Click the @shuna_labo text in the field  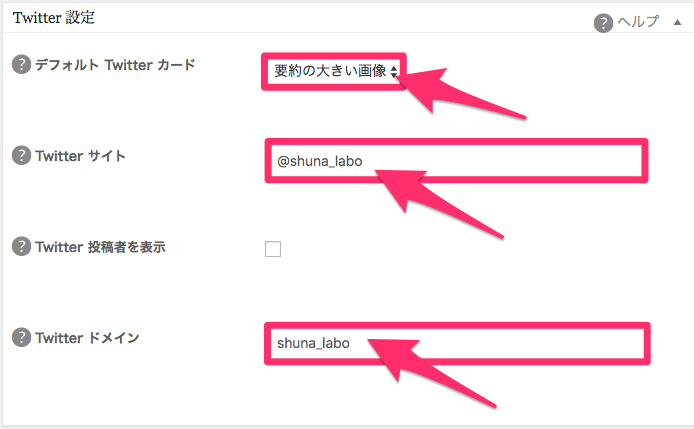[x=320, y=161]
